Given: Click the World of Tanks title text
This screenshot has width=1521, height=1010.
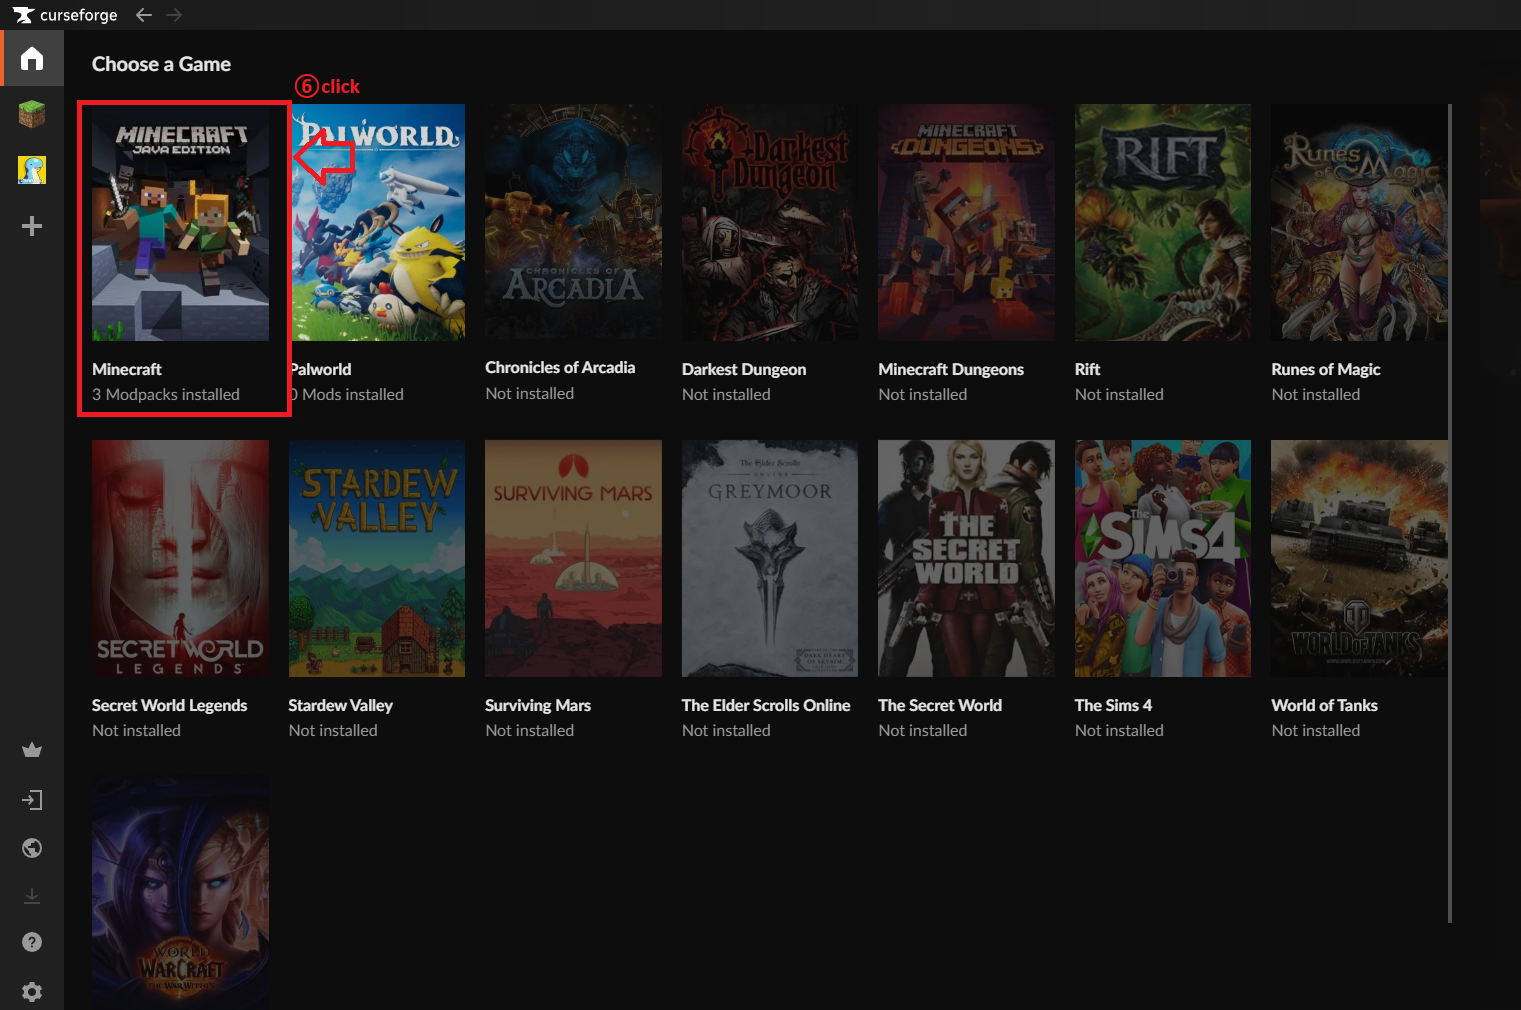Looking at the screenshot, I should point(1324,705).
